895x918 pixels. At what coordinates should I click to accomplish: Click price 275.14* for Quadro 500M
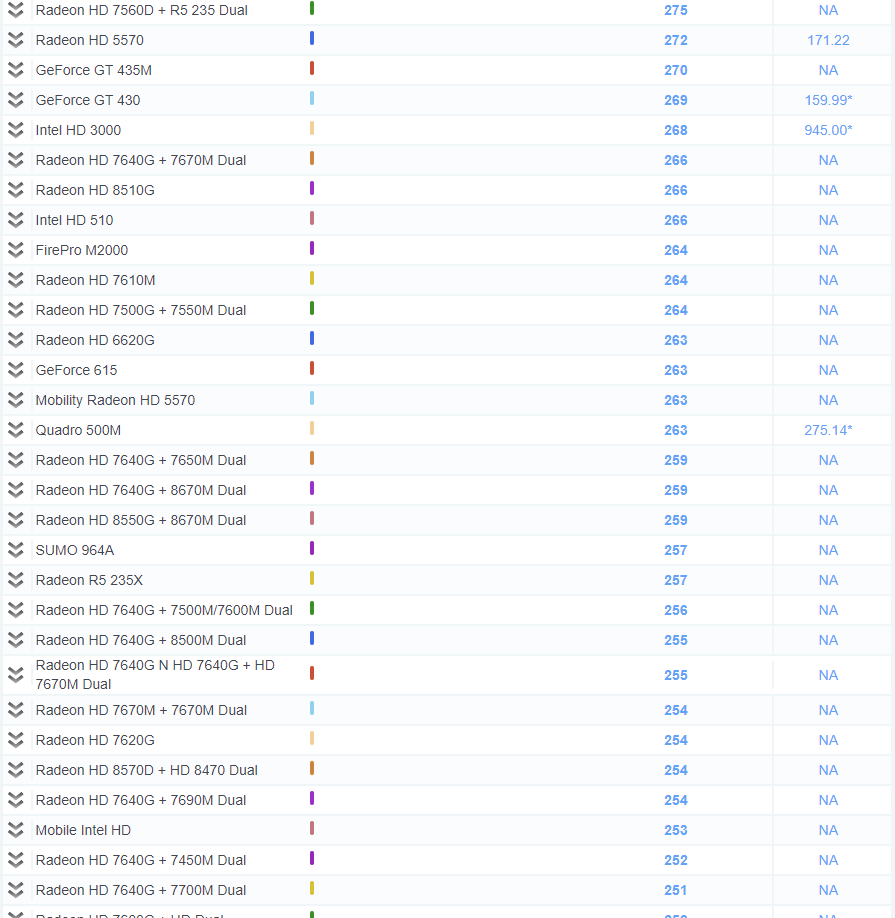[x=828, y=430]
